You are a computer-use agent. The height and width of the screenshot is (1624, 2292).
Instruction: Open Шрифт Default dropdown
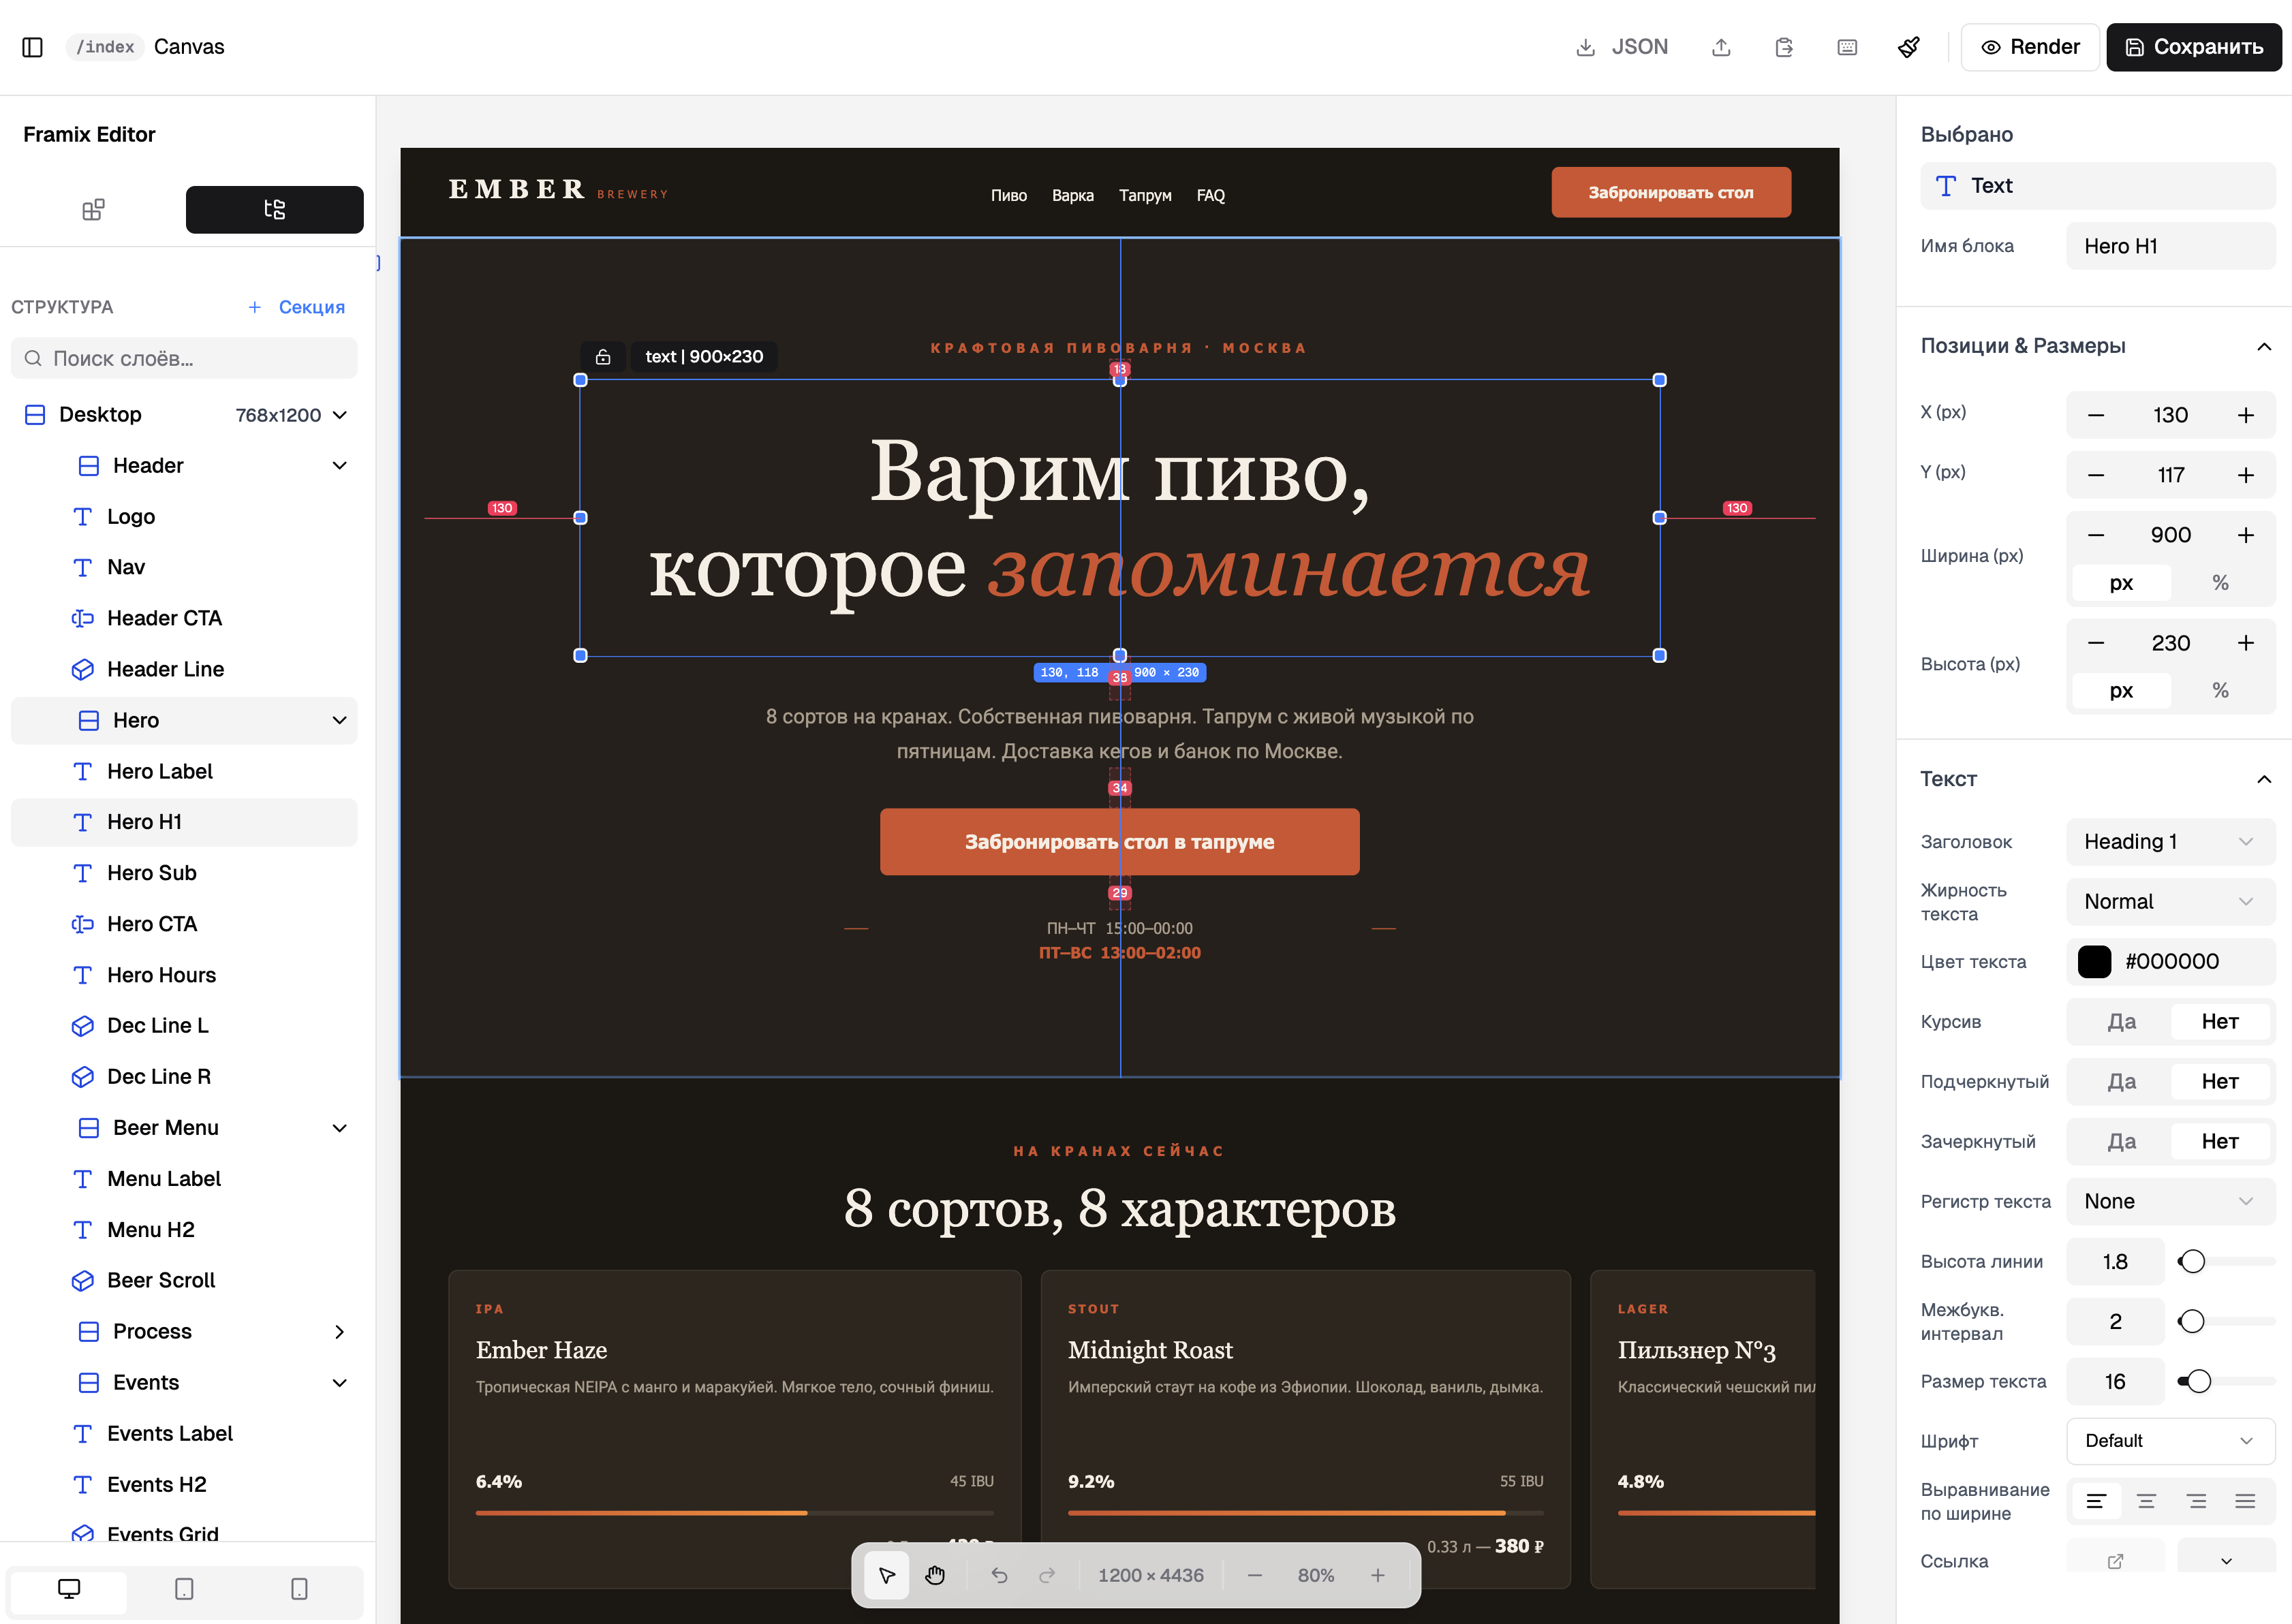[x=2170, y=1441]
